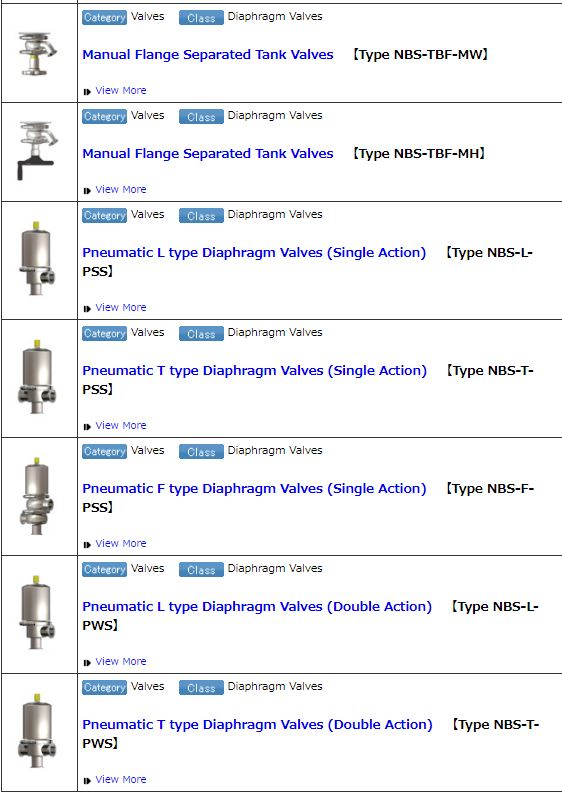This screenshot has height=792, width=562.
Task: Click View More under NBS-TBF-MW valve
Action: 121,90
